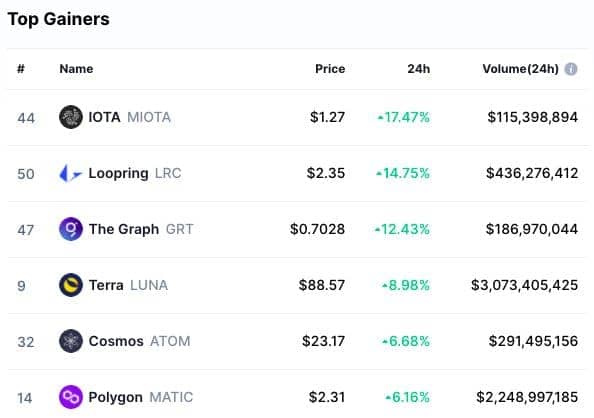Click the Polygon MATIC logo icon
594x418 pixels.
pos(71,397)
